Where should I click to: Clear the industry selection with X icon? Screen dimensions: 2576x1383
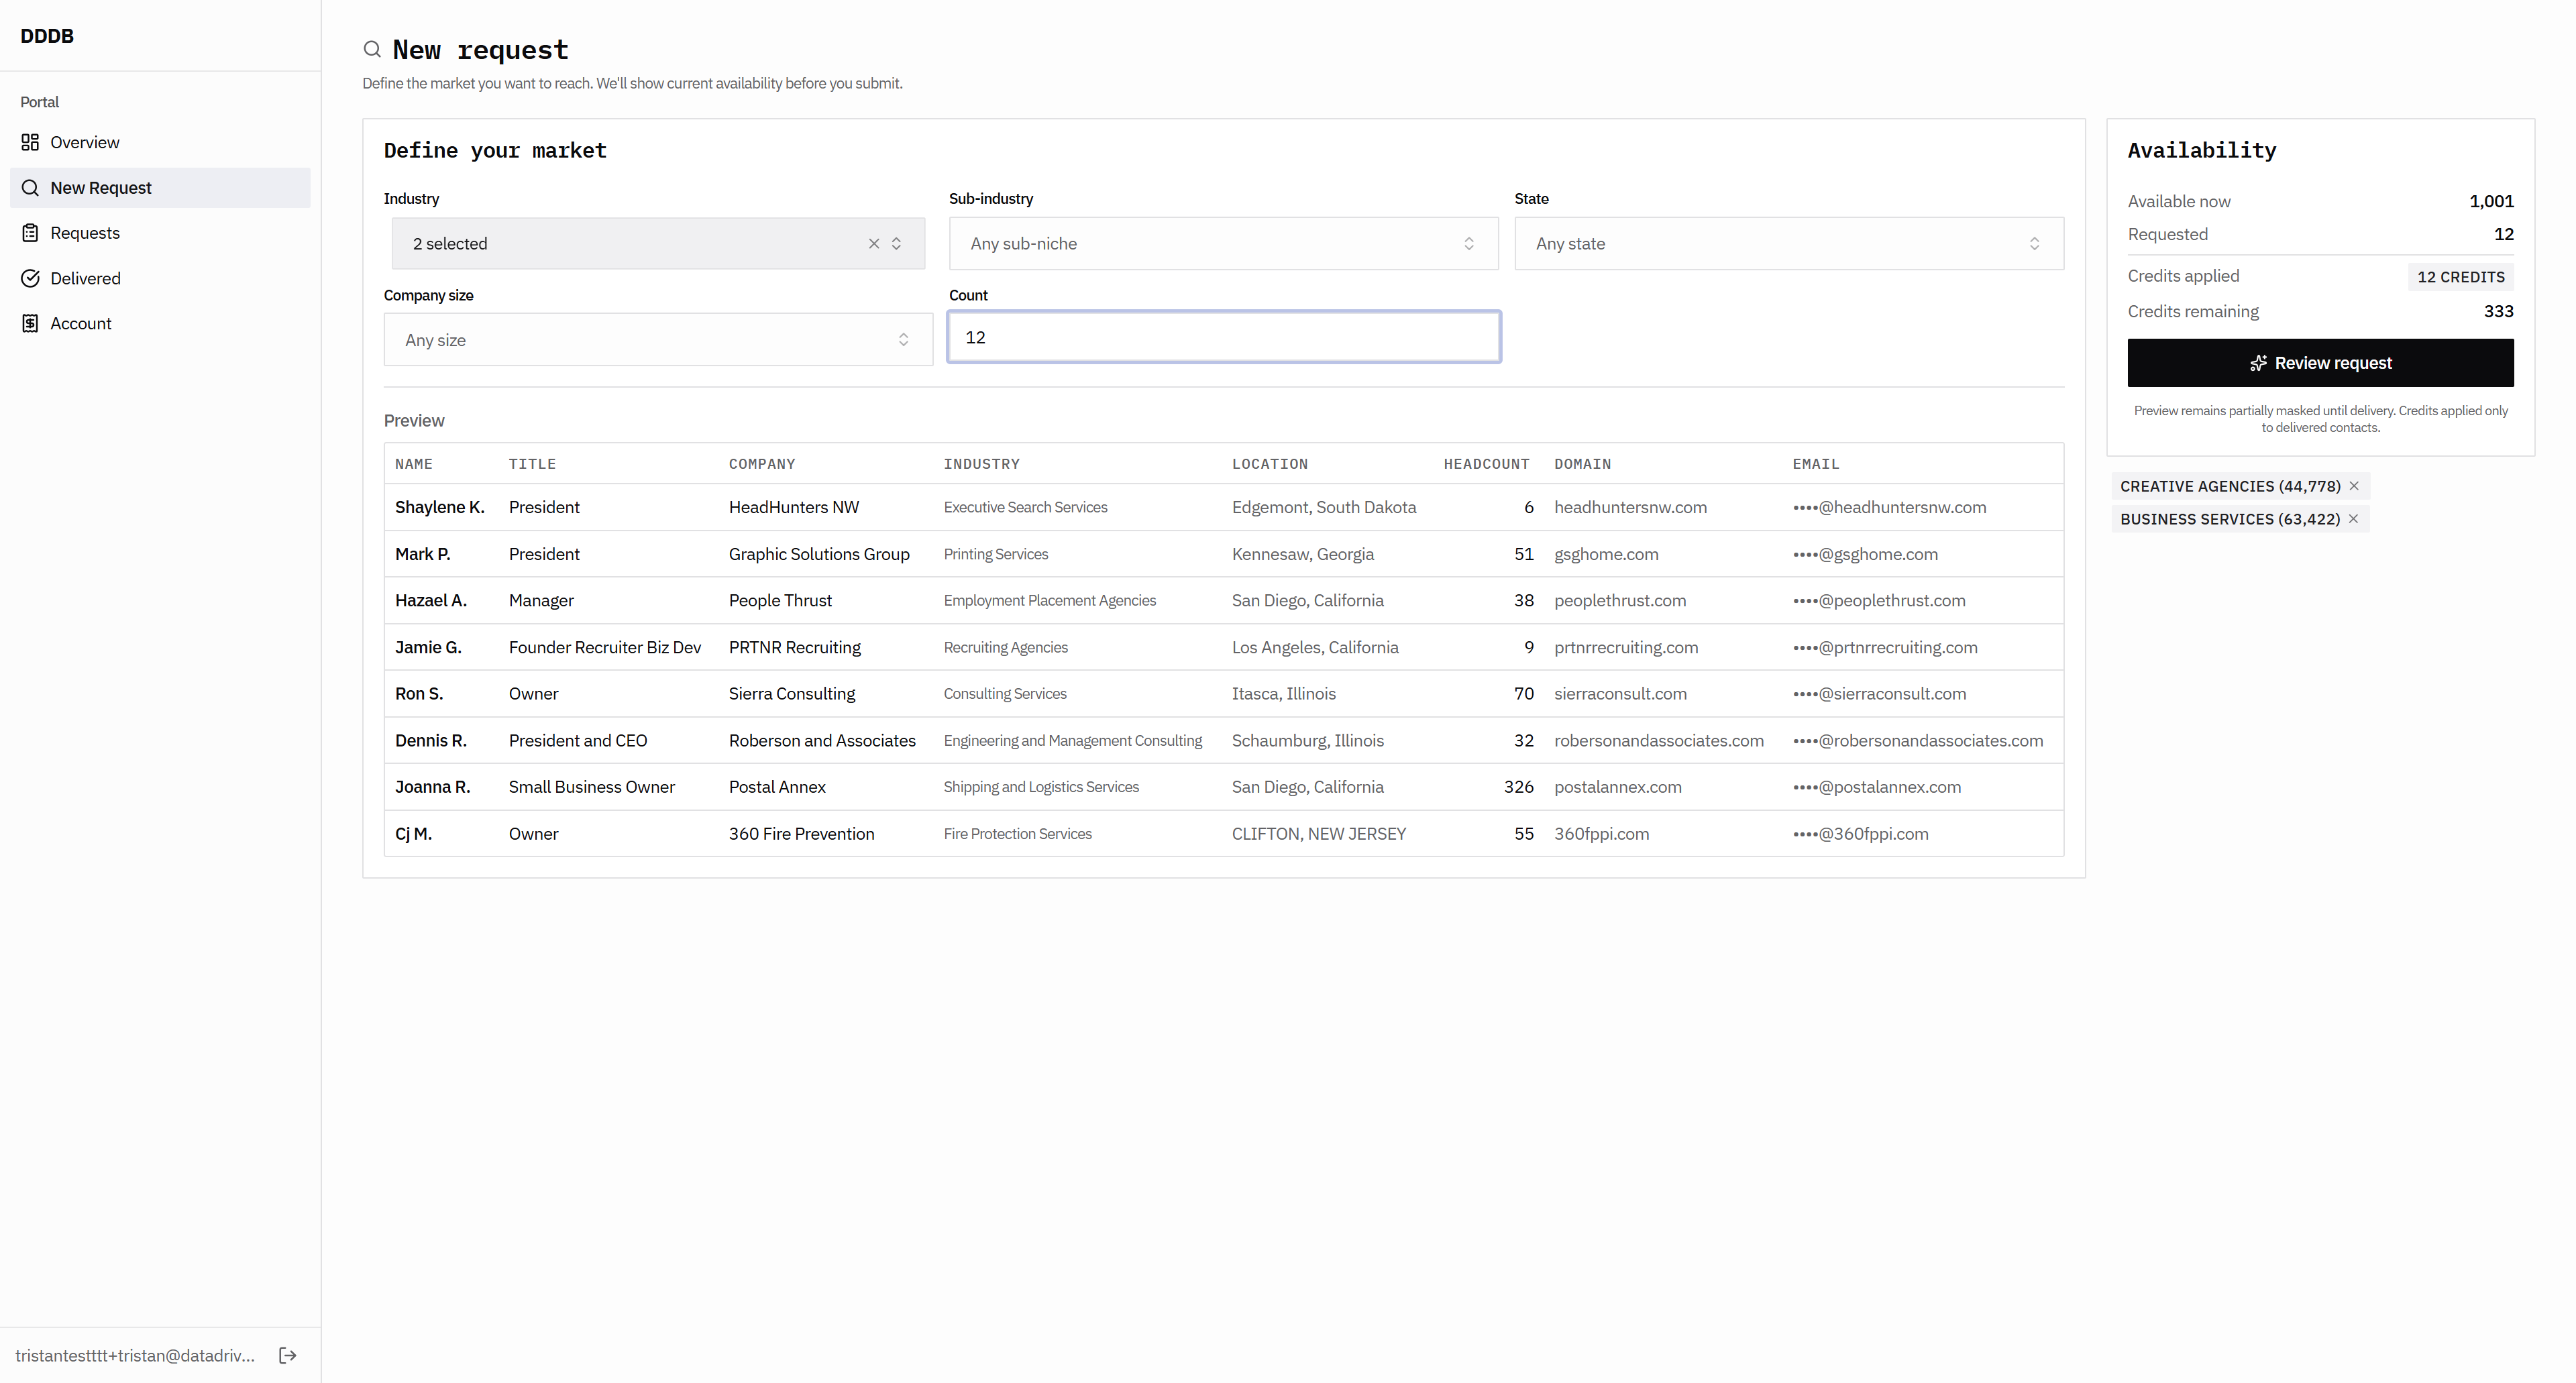(873, 244)
